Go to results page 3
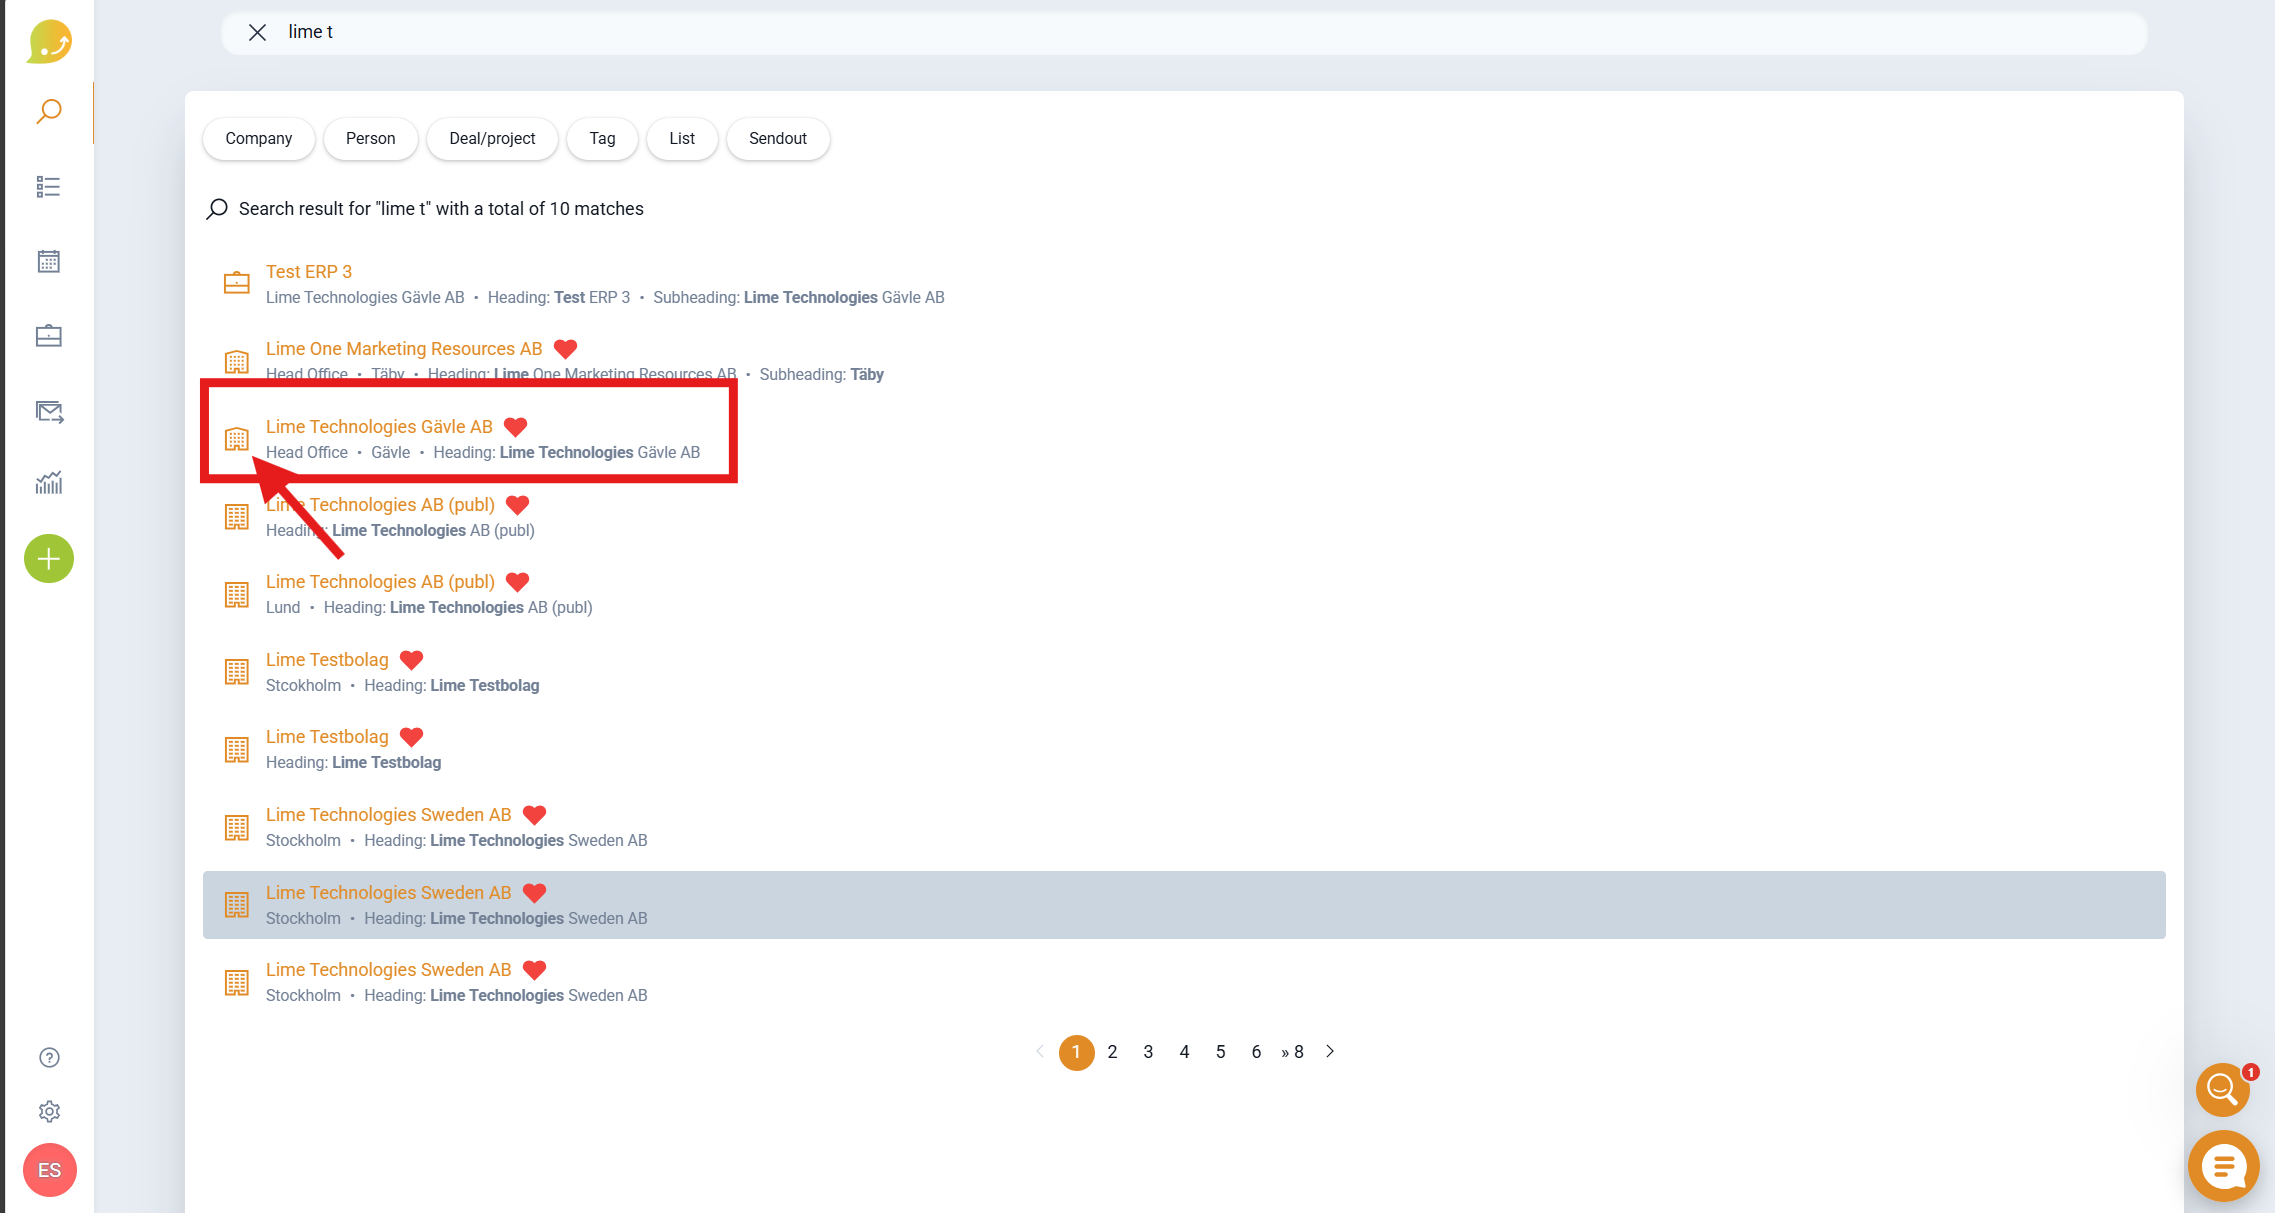 pos(1148,1052)
